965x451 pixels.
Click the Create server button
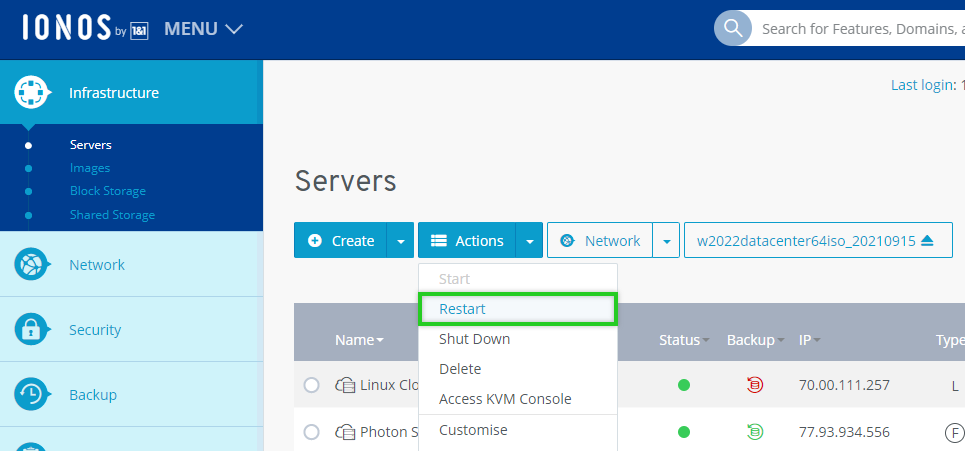click(x=341, y=241)
